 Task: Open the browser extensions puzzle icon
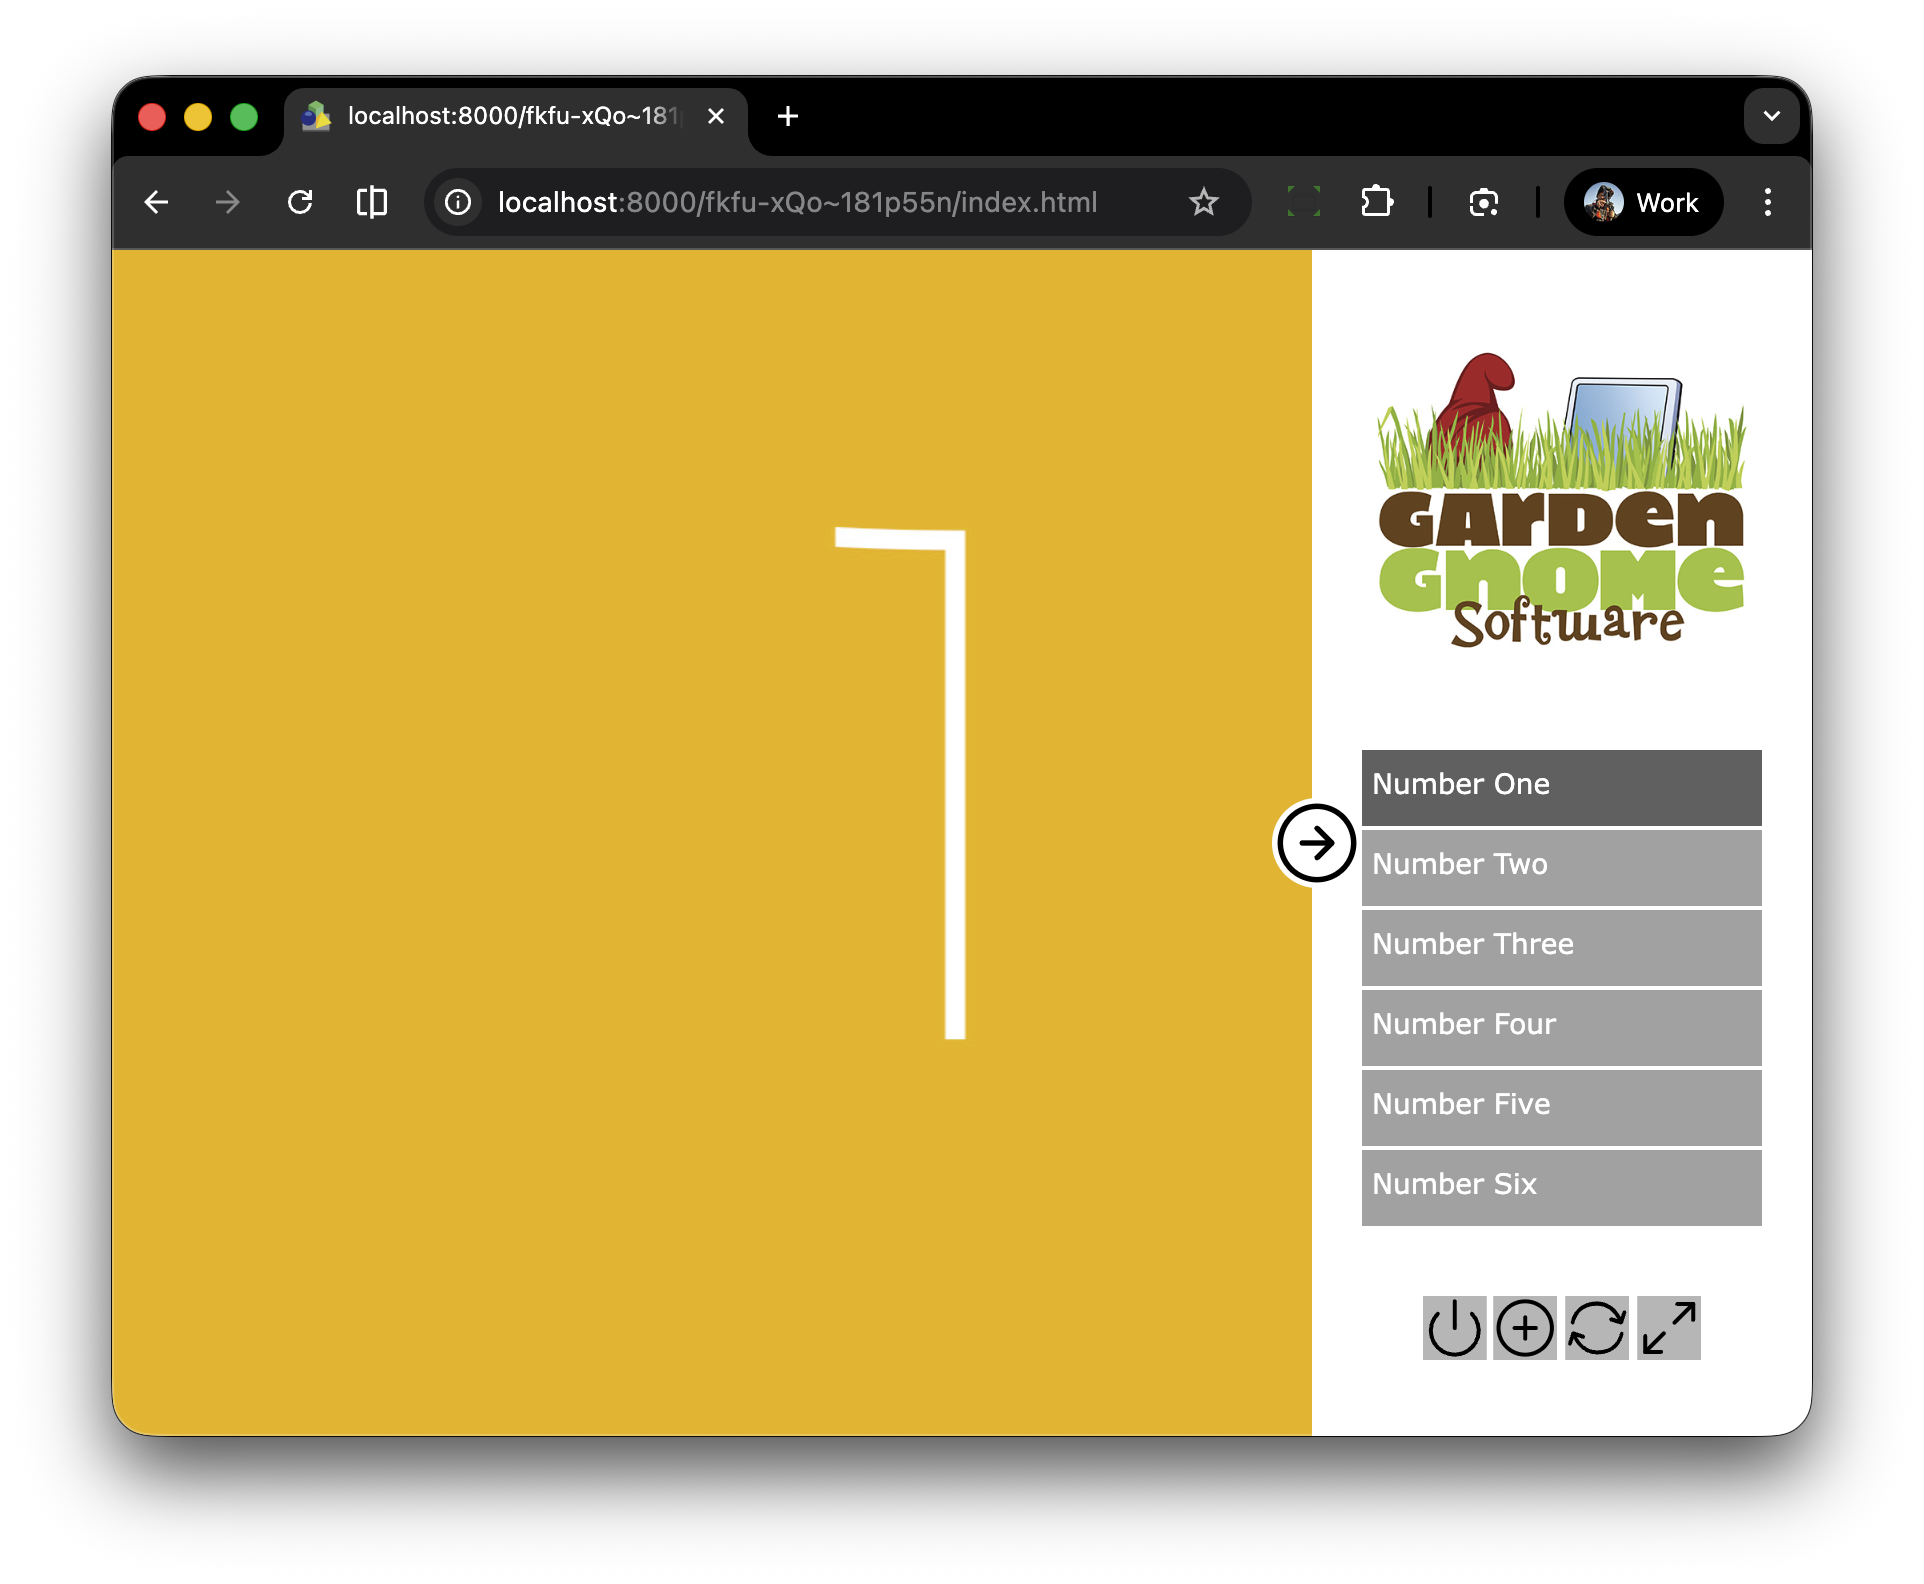(x=1377, y=202)
